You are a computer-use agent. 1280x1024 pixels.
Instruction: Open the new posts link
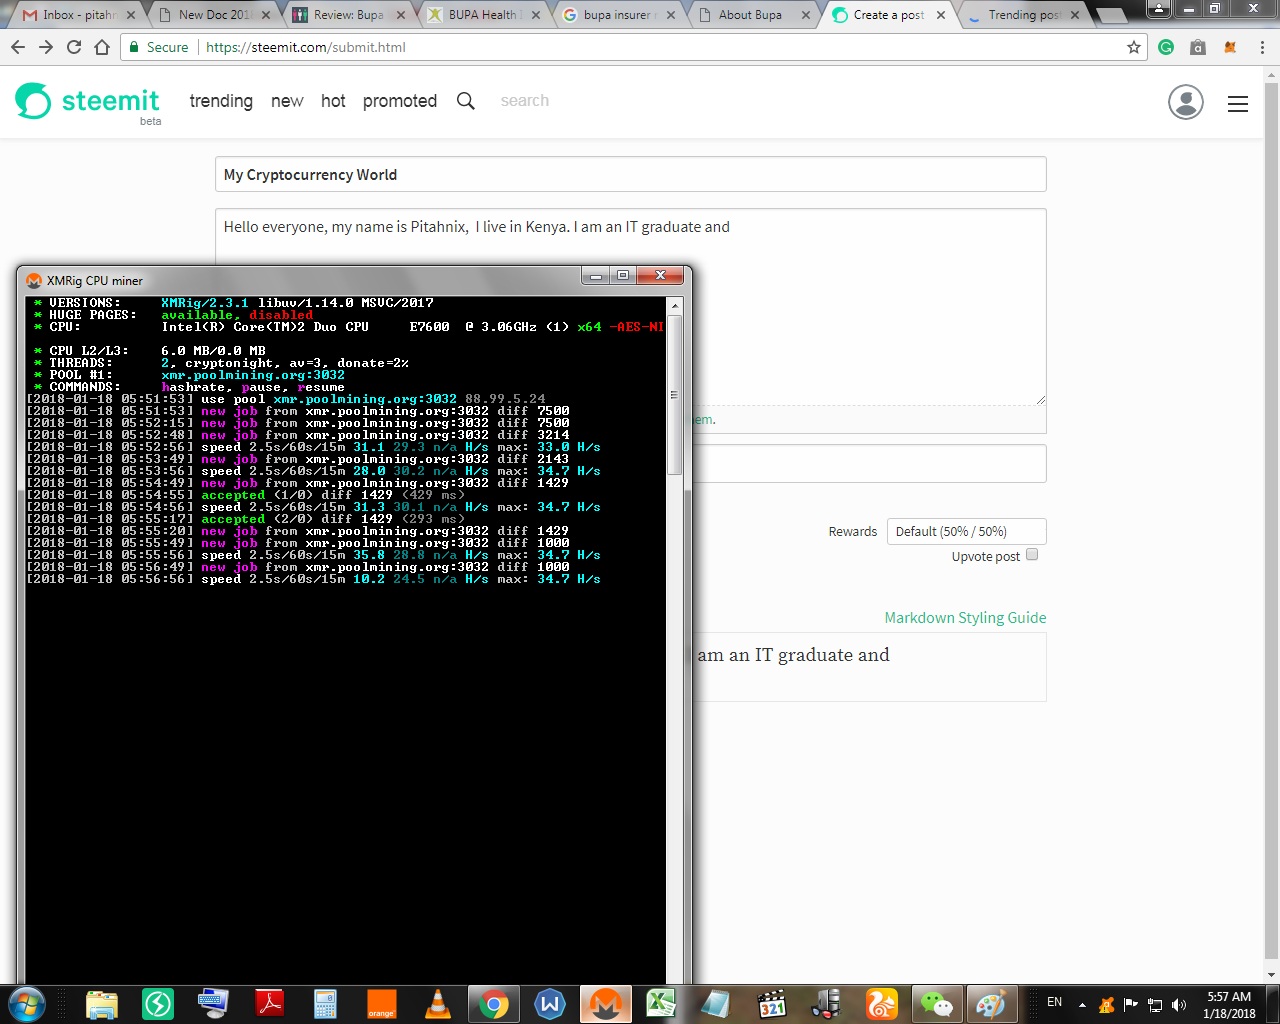tap(287, 101)
